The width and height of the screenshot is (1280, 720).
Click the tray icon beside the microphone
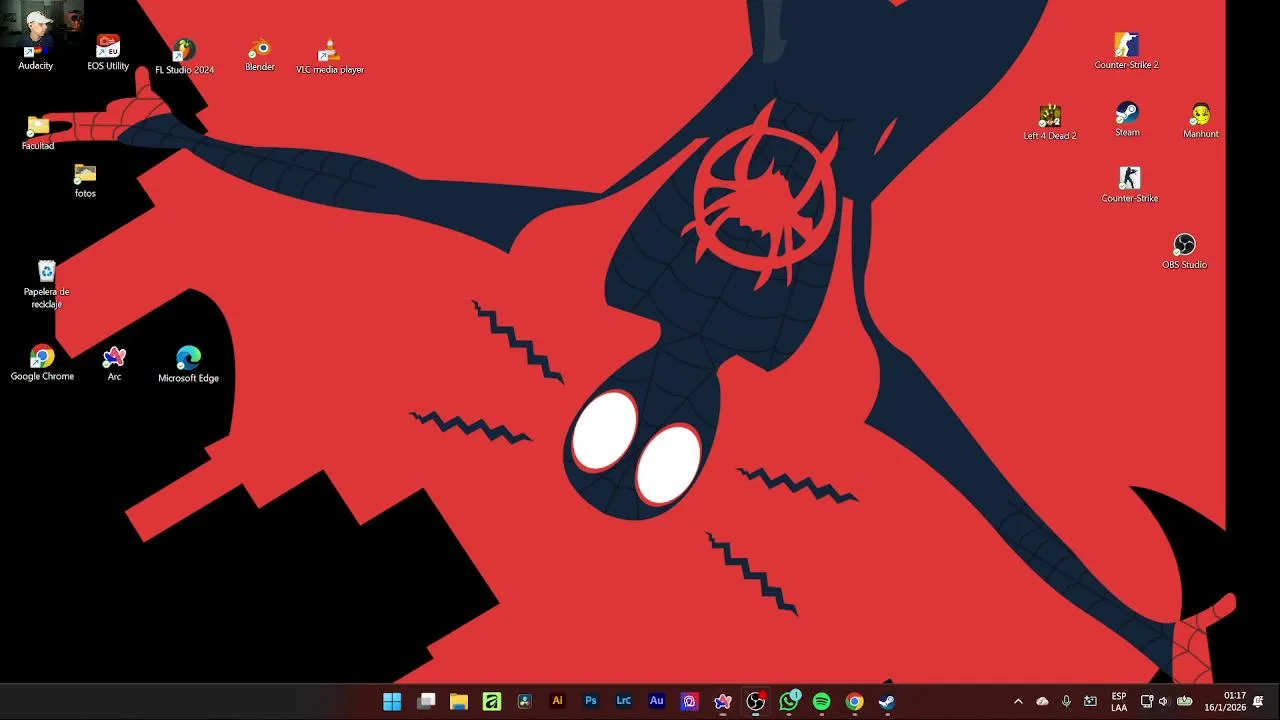coord(1090,702)
